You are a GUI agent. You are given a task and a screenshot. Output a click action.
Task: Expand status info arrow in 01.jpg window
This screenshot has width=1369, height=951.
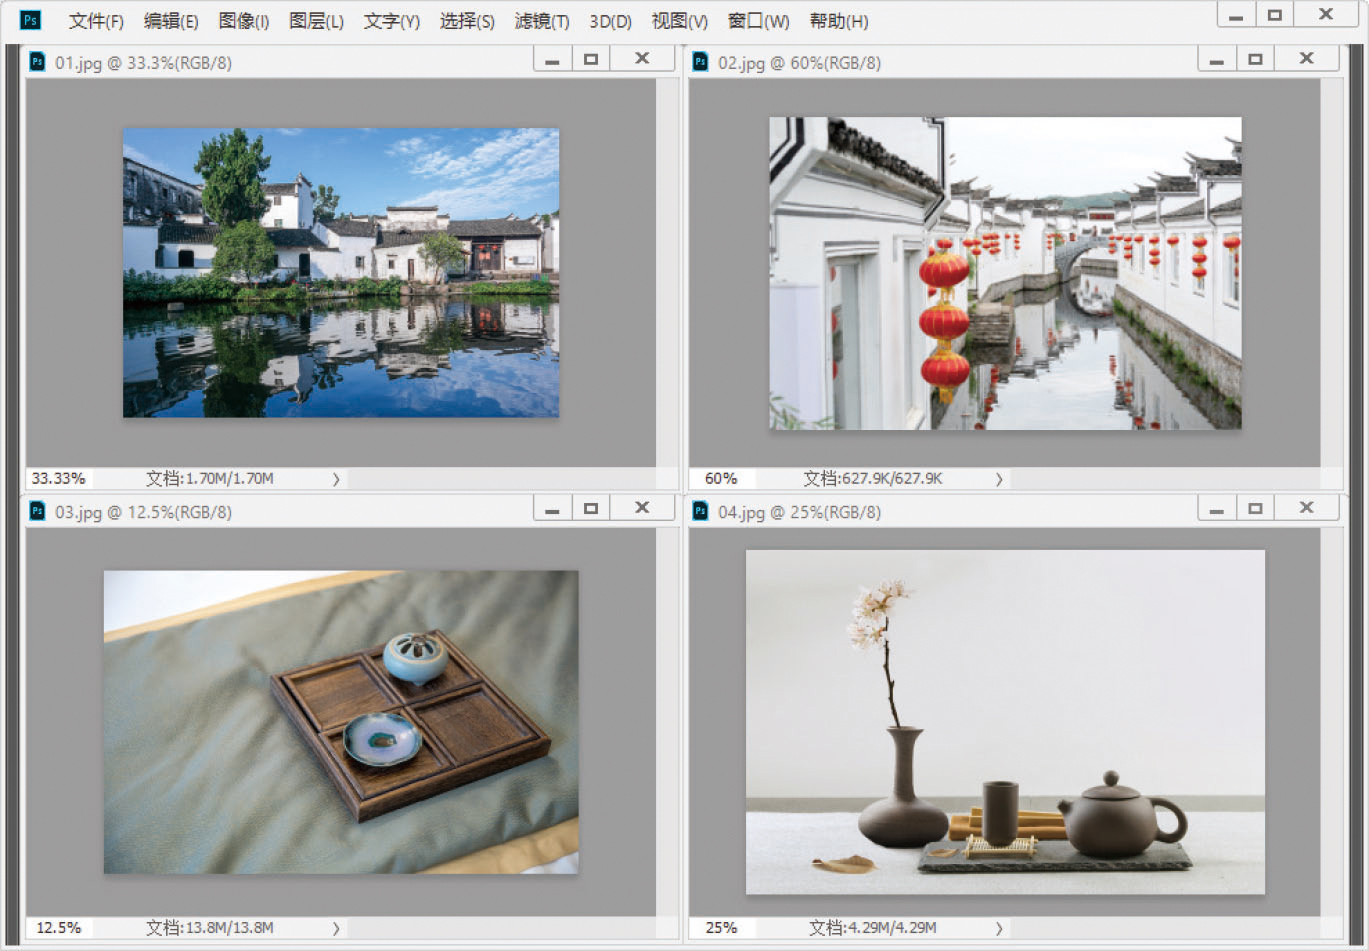(336, 479)
